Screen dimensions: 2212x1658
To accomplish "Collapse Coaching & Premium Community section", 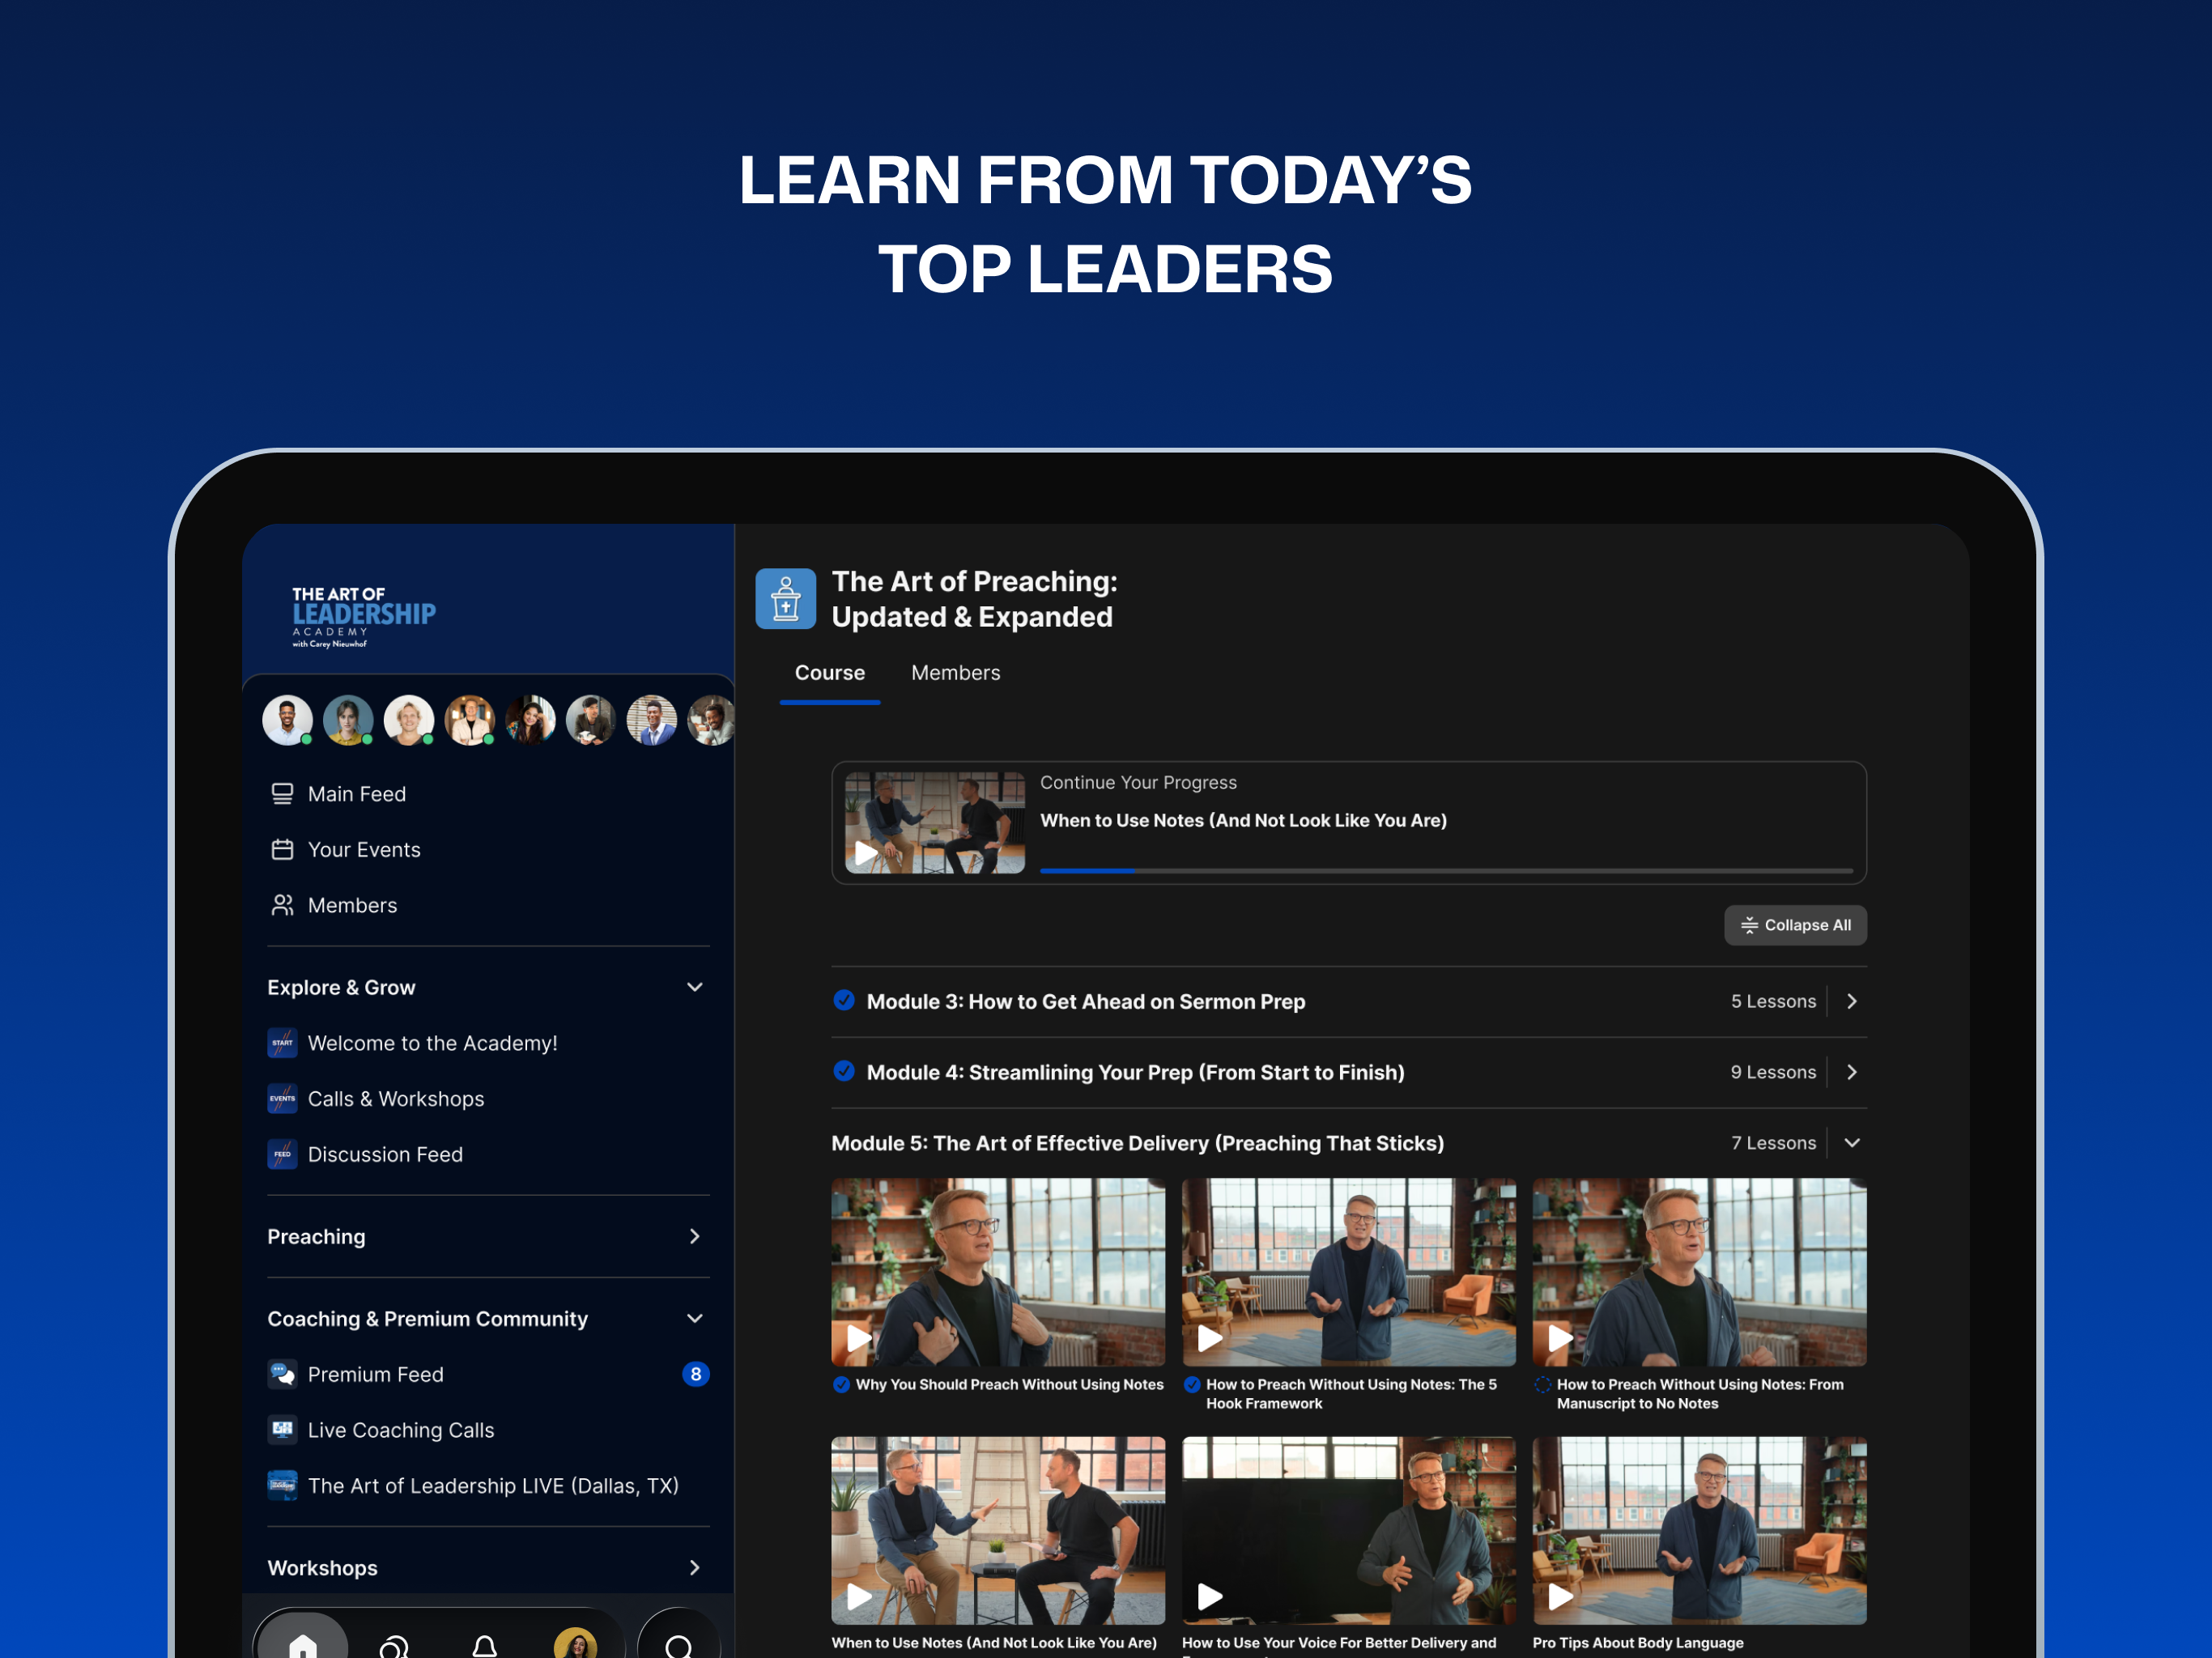I will (695, 1319).
